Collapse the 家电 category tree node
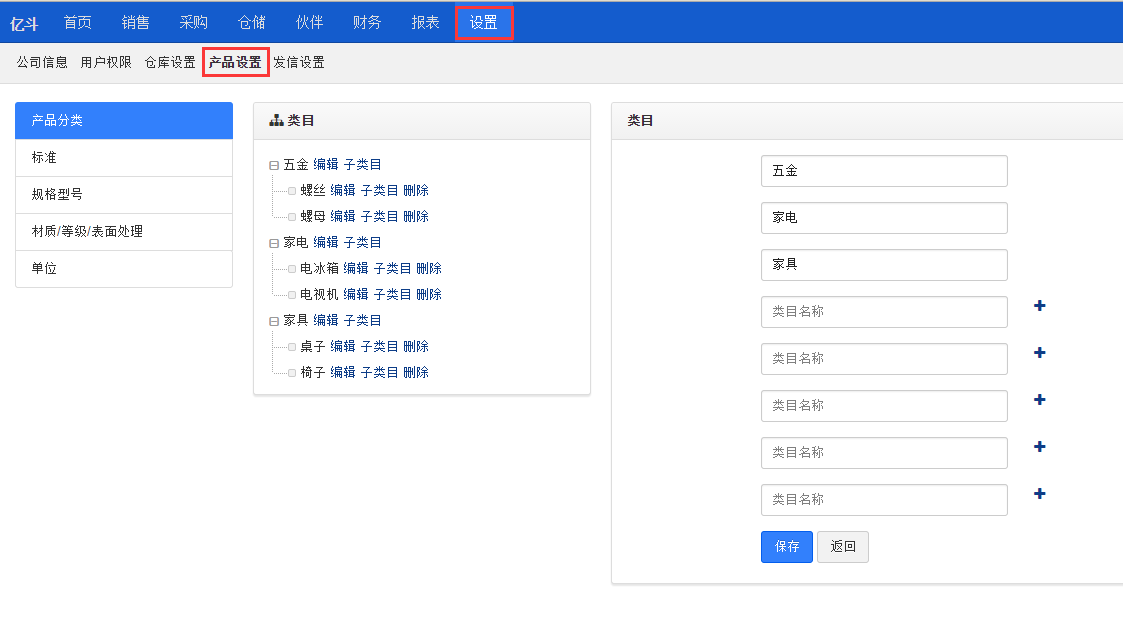 click(274, 243)
